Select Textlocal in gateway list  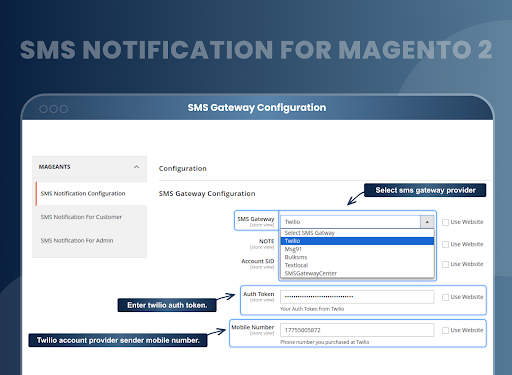tap(357, 265)
